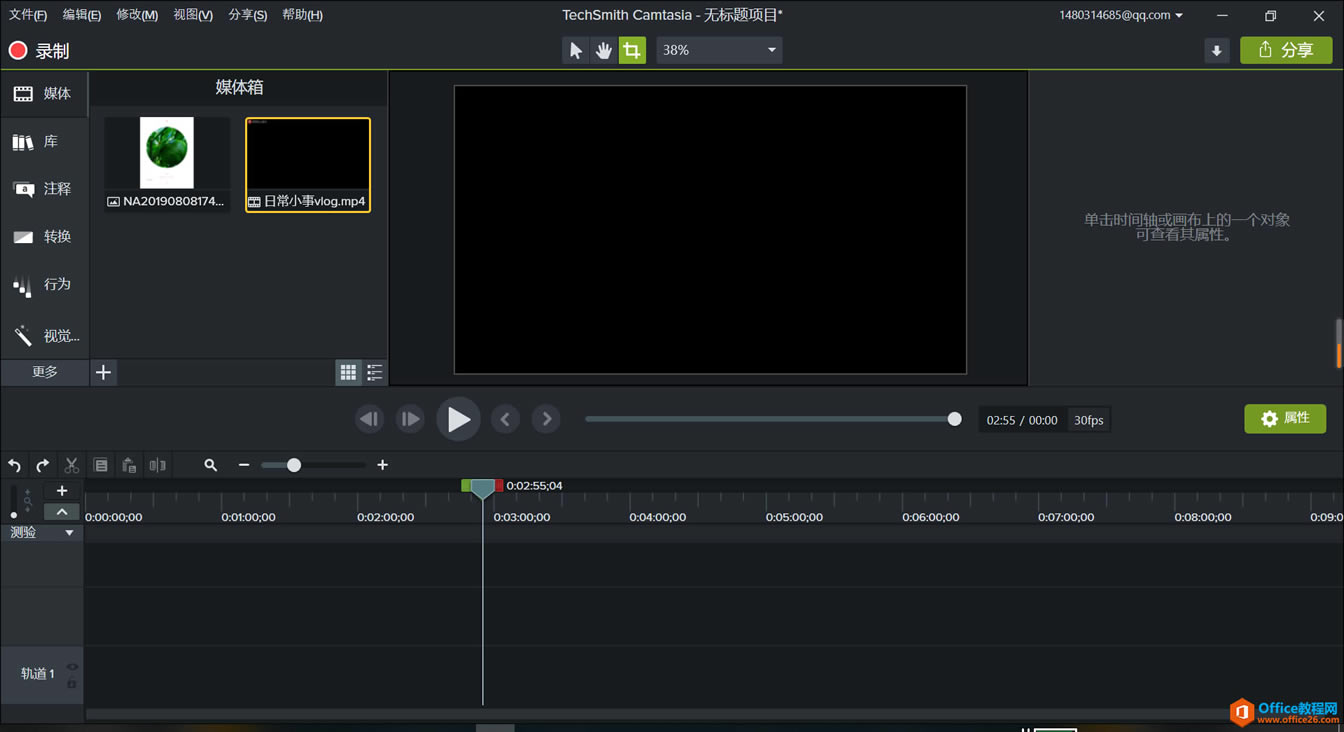Click the red out-point handle on playhead
Image resolution: width=1344 pixels, height=732 pixels.
(499, 486)
